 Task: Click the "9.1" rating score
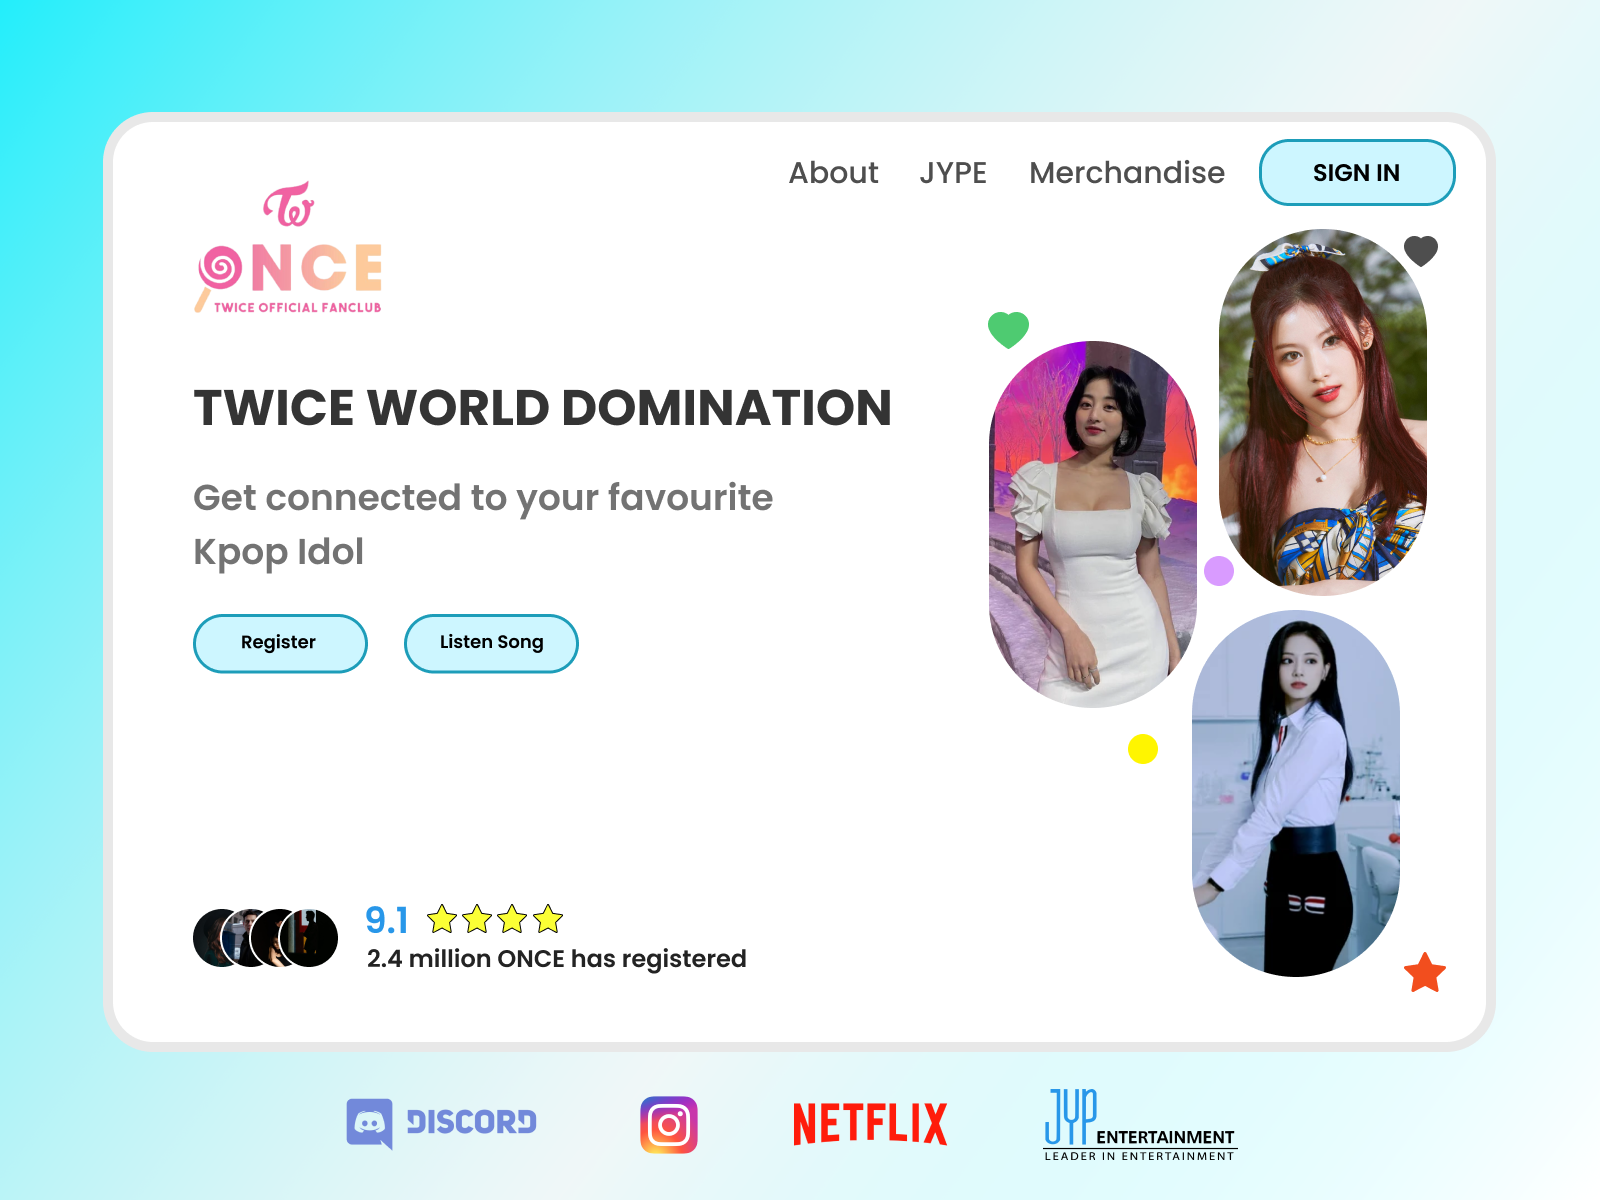(387, 920)
